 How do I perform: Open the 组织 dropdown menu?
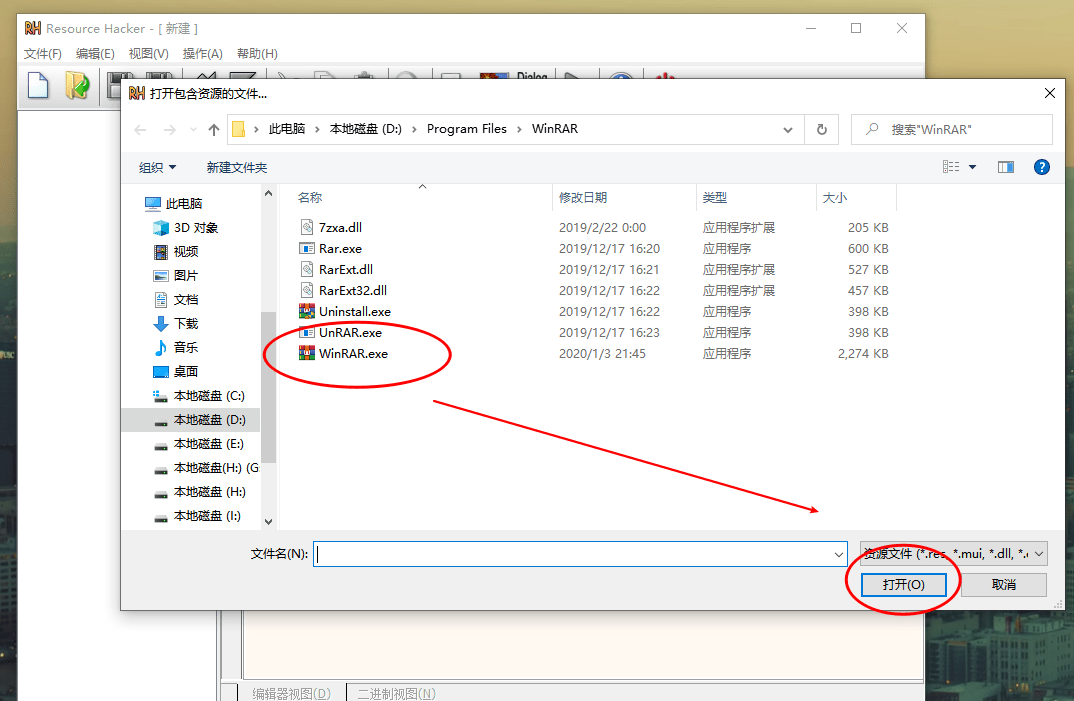point(158,168)
